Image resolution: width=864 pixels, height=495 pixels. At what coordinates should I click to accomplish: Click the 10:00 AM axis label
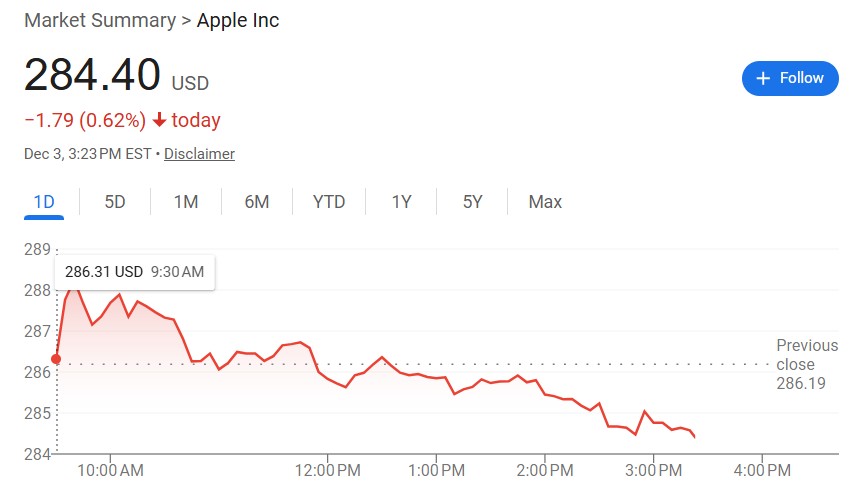click(110, 470)
